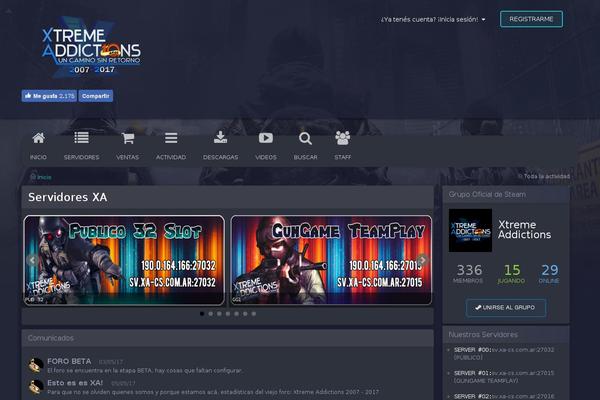Click the 29 ONLINE count

[x=549, y=273]
